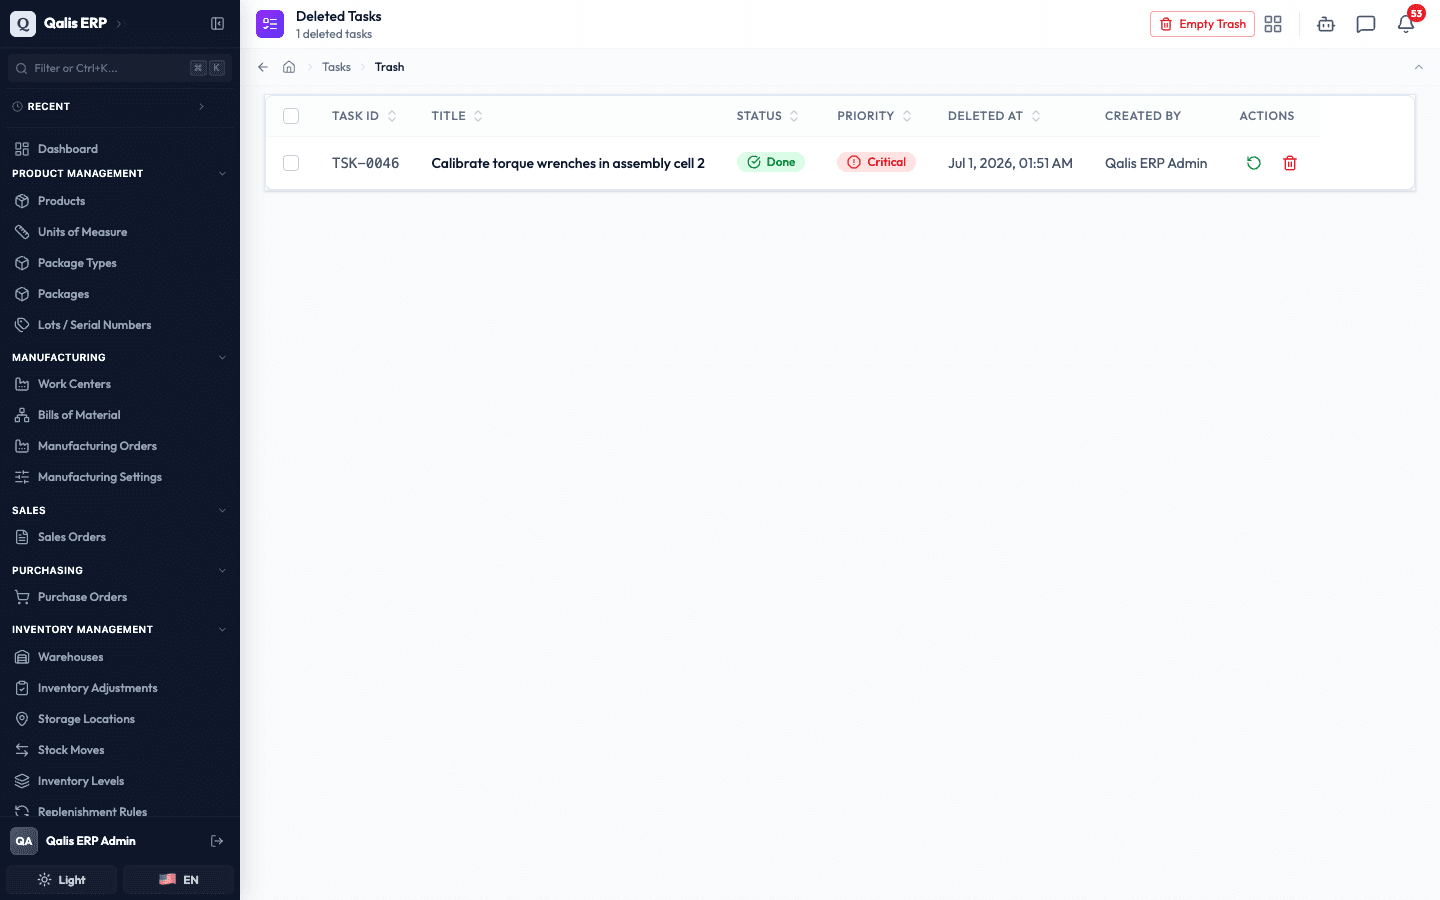This screenshot has height=900, width=1440.
Task: Open the AI assistant robot icon
Action: [x=1326, y=24]
